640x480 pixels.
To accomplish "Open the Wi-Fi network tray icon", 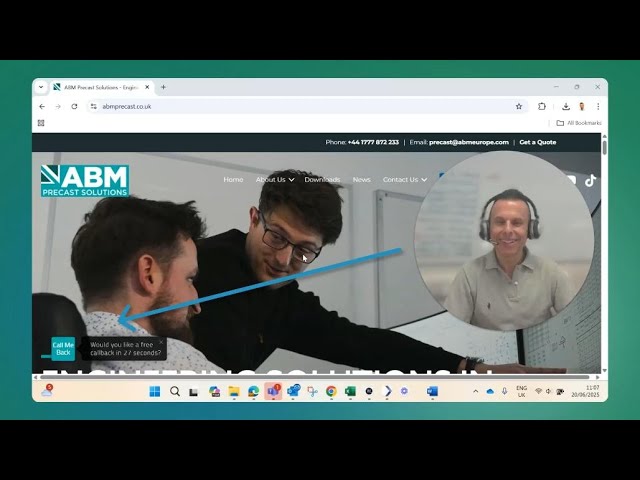I will [538, 391].
